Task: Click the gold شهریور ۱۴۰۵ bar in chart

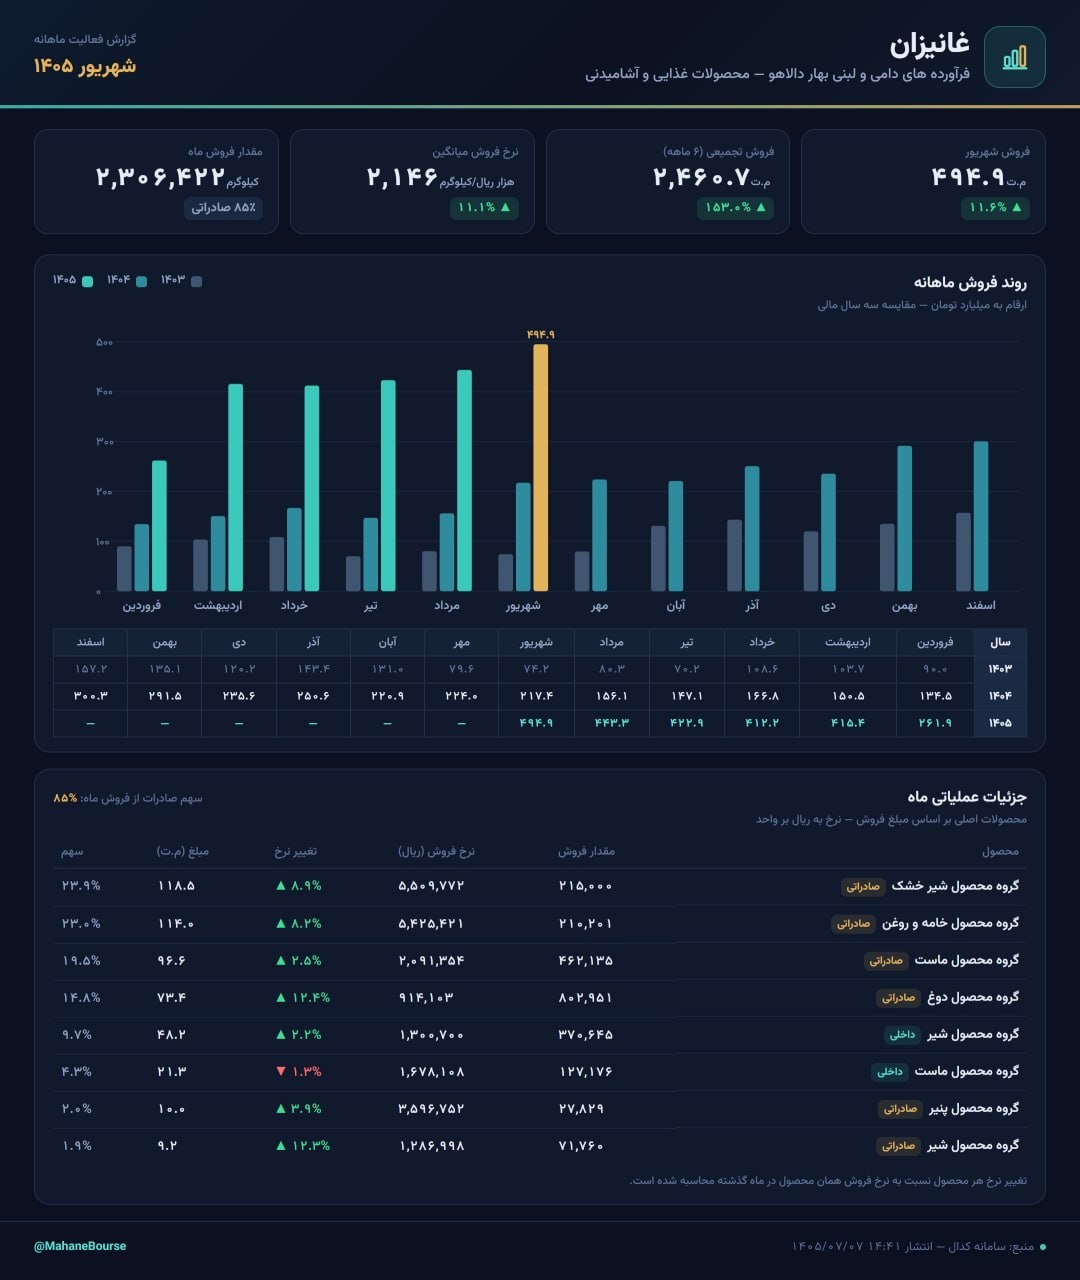Action: click(x=540, y=468)
